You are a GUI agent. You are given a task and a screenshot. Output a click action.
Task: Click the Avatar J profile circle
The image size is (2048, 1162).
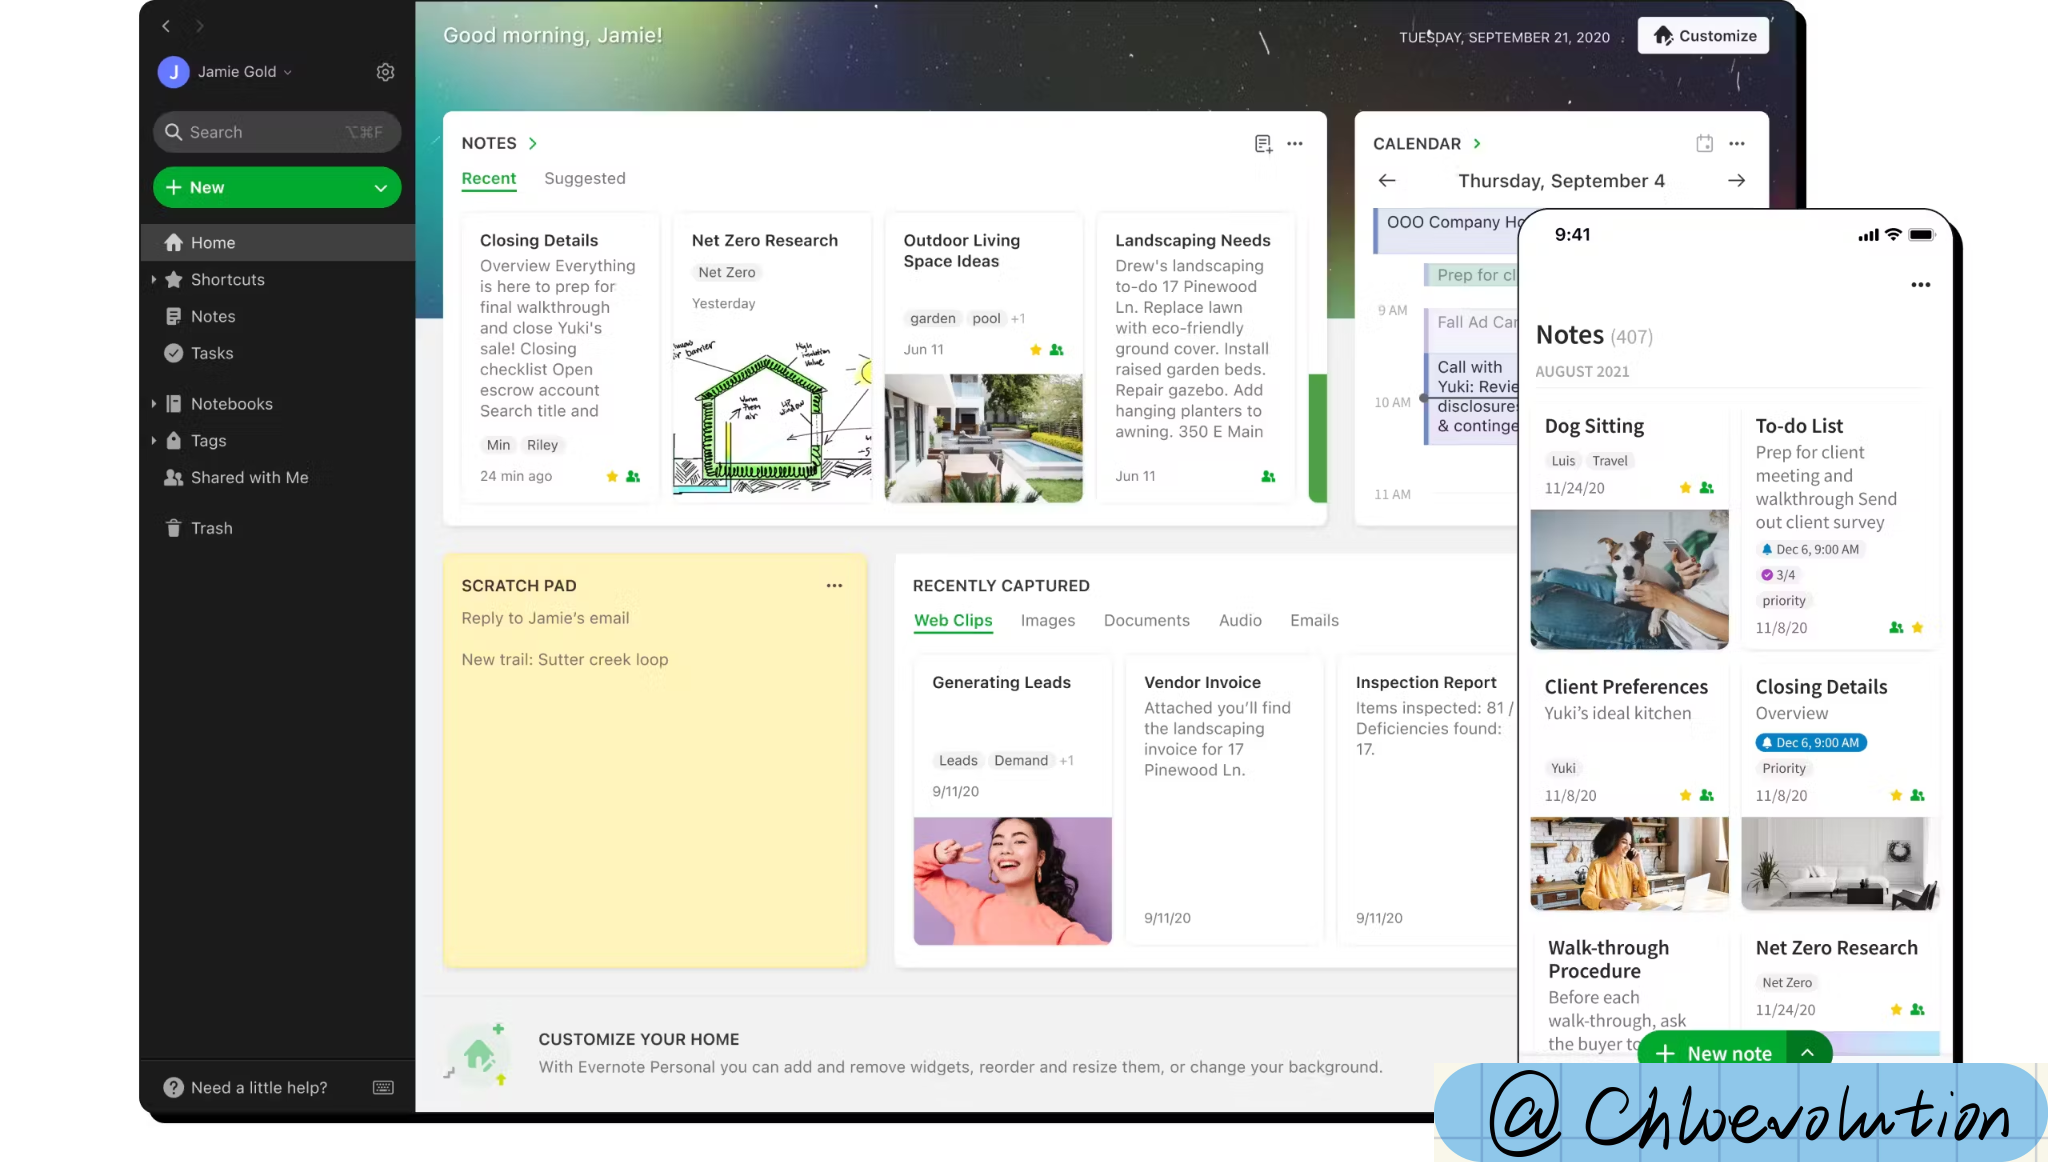pyautogui.click(x=174, y=72)
